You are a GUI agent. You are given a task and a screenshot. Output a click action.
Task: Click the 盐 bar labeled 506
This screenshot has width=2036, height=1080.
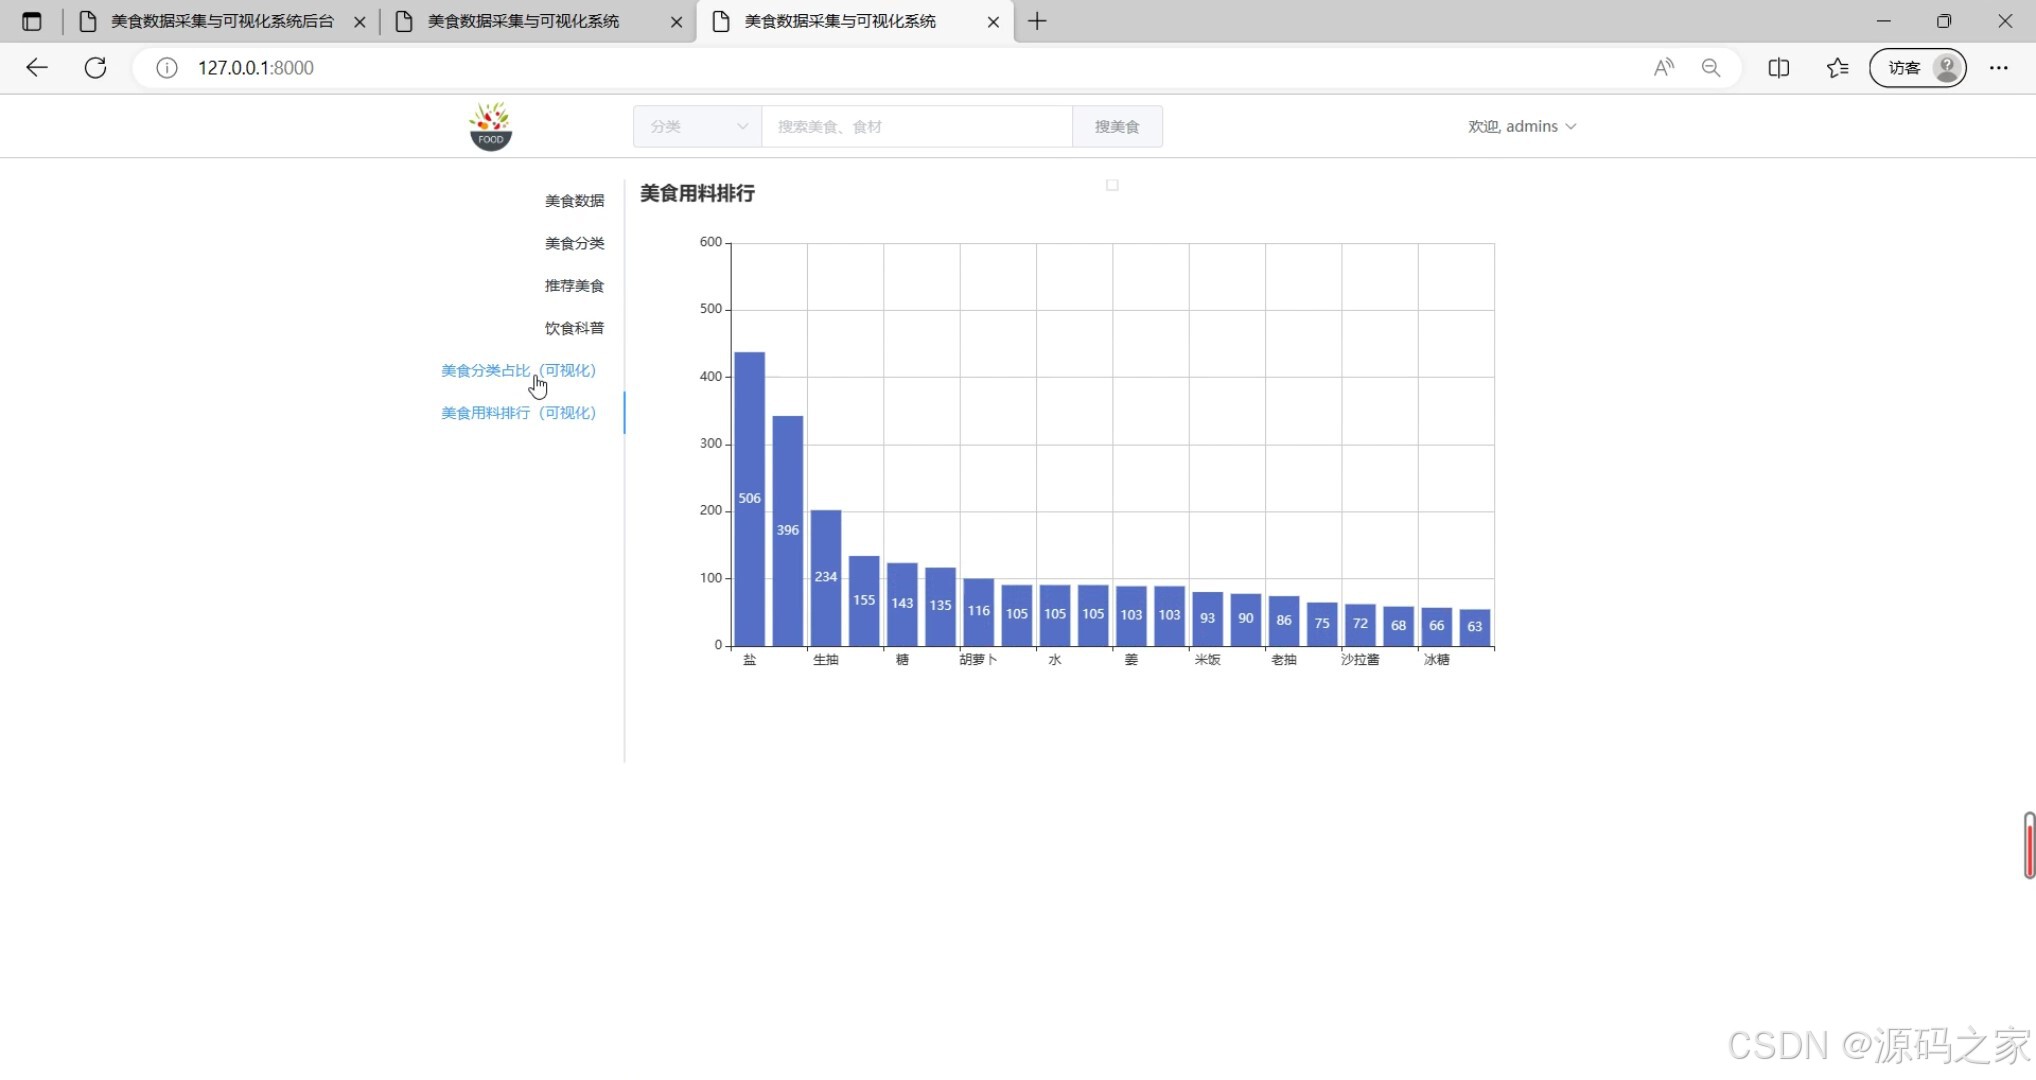tap(749, 498)
